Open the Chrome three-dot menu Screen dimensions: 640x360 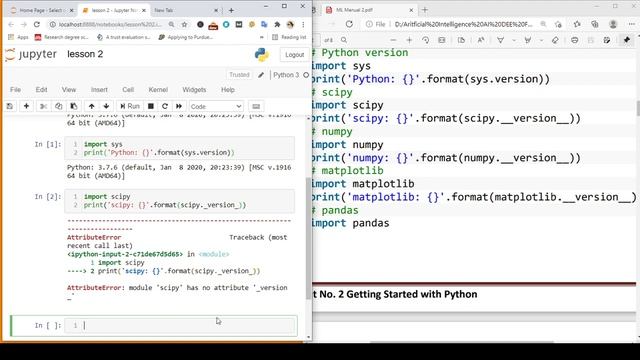(303, 24)
